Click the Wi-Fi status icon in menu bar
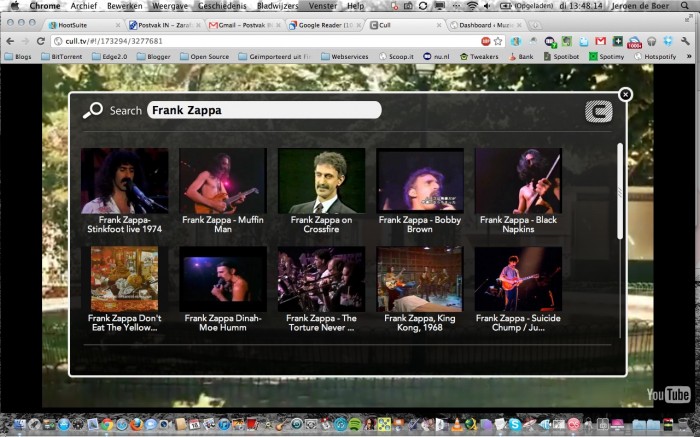Screen dimensions: 700x437 pyautogui.click(x=472, y=6)
